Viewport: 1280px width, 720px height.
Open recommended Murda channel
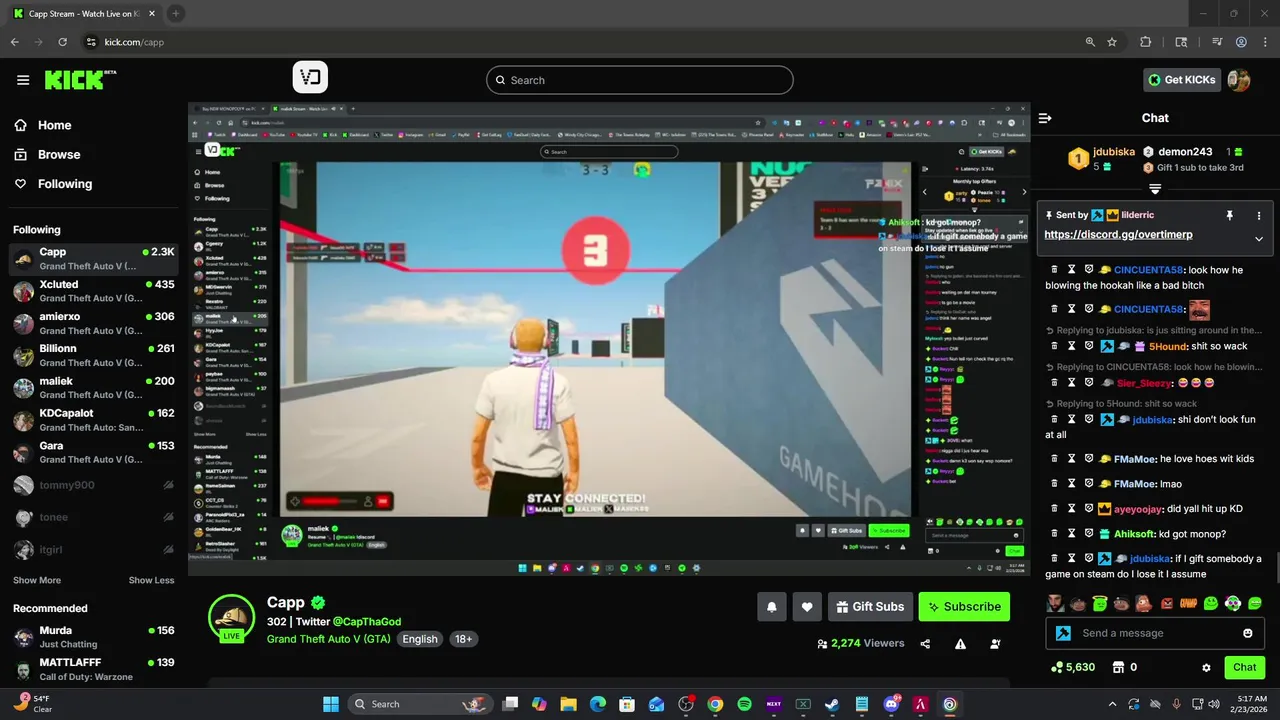click(x=94, y=637)
